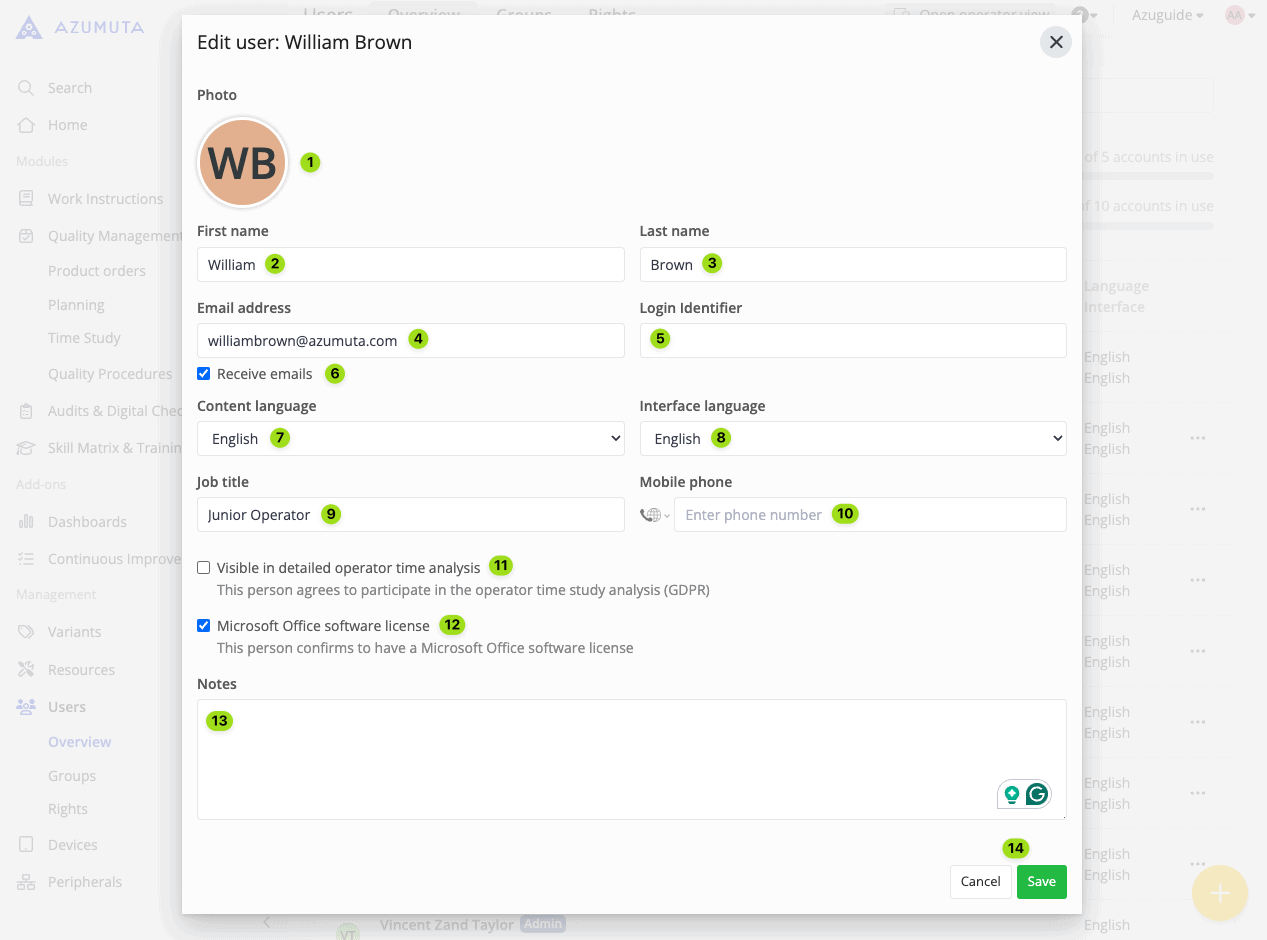Select Rights in the sidebar menu
The width and height of the screenshot is (1267, 940).
[68, 809]
